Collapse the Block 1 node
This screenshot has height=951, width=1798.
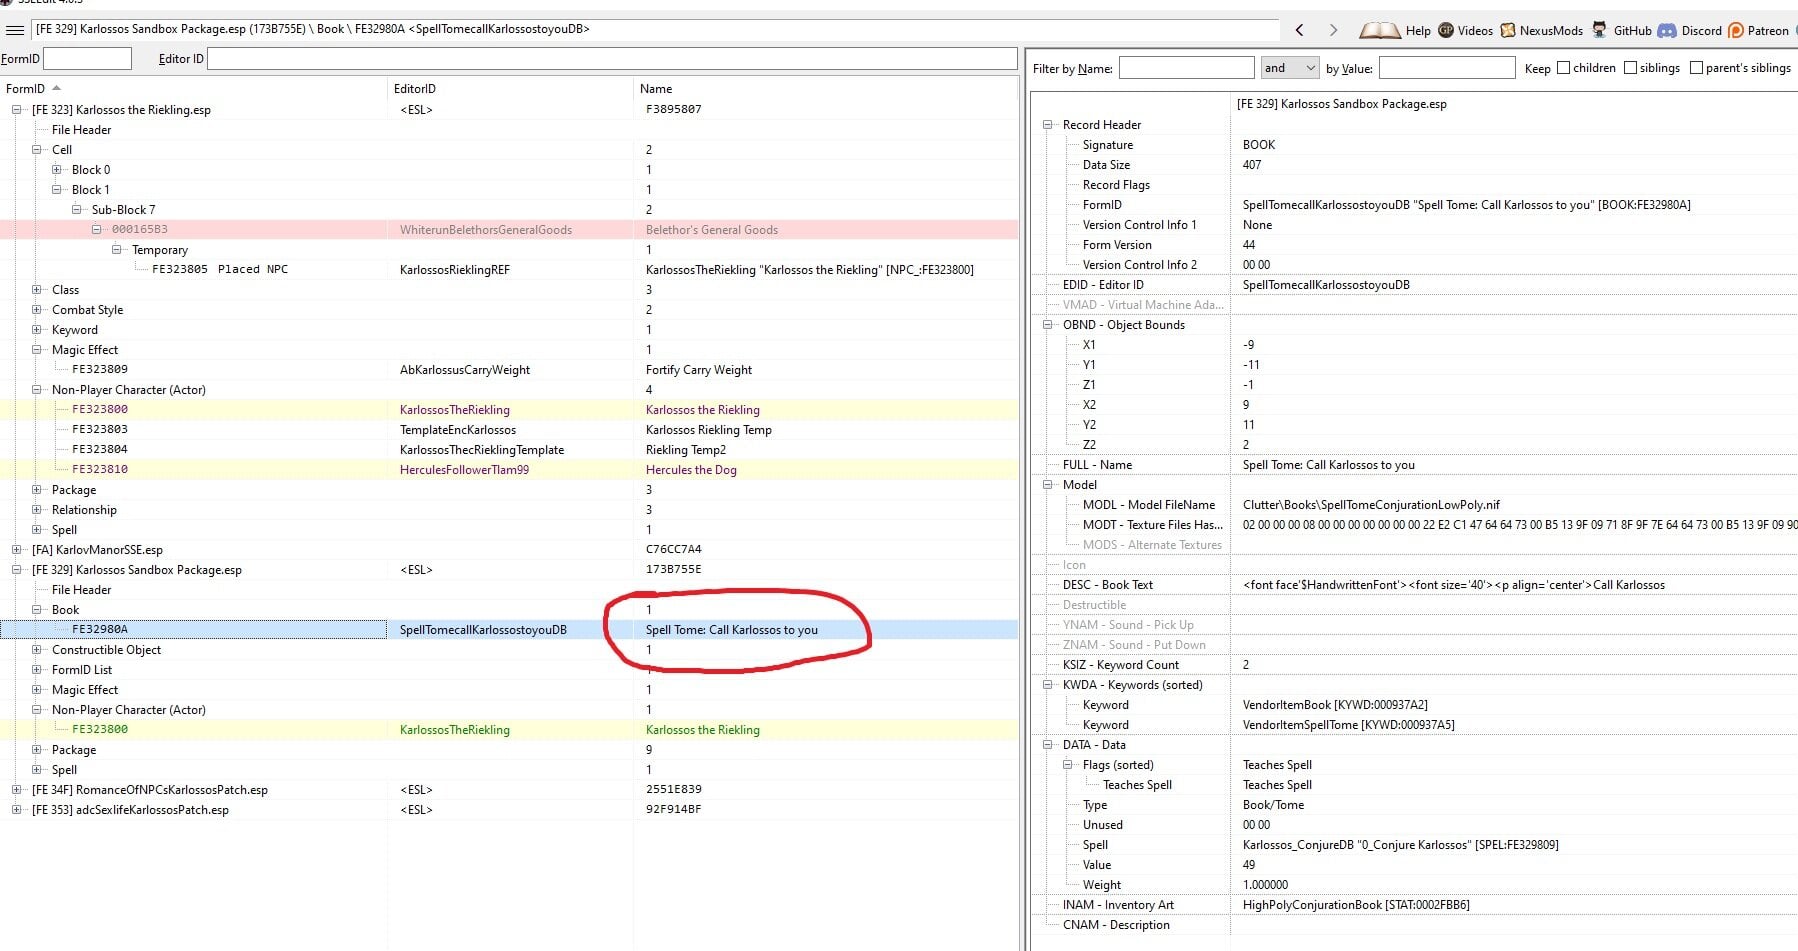click(57, 190)
